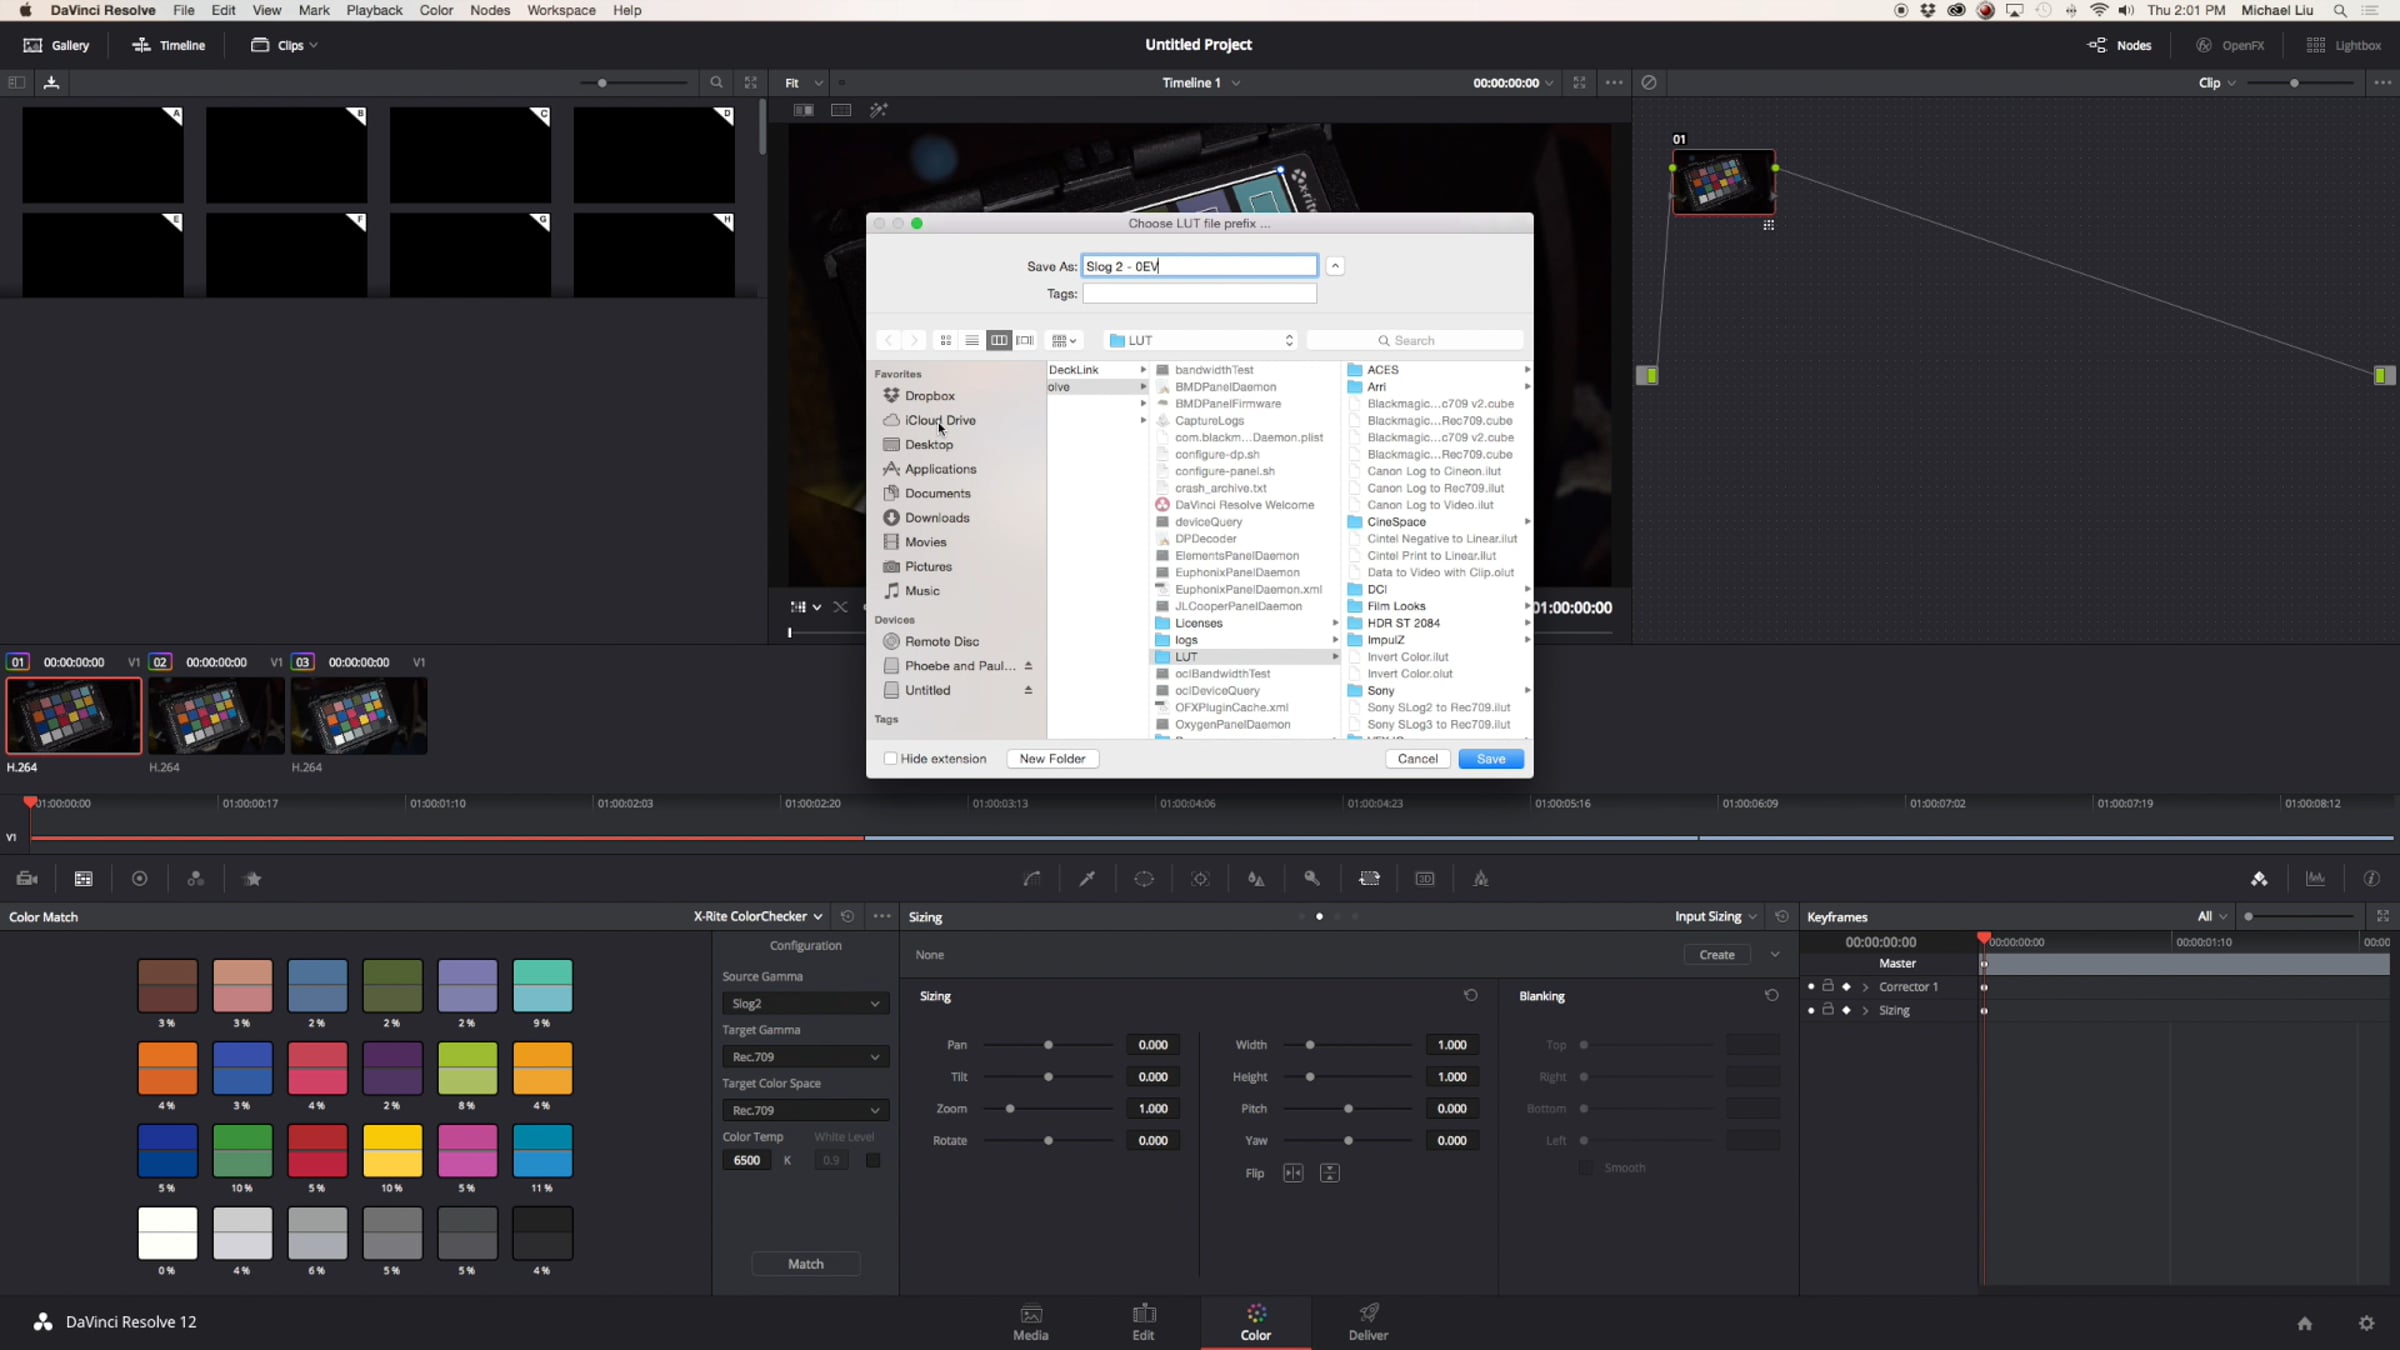Toggle the Nodes editor panel
The height and width of the screenshot is (1350, 2400).
2119,45
